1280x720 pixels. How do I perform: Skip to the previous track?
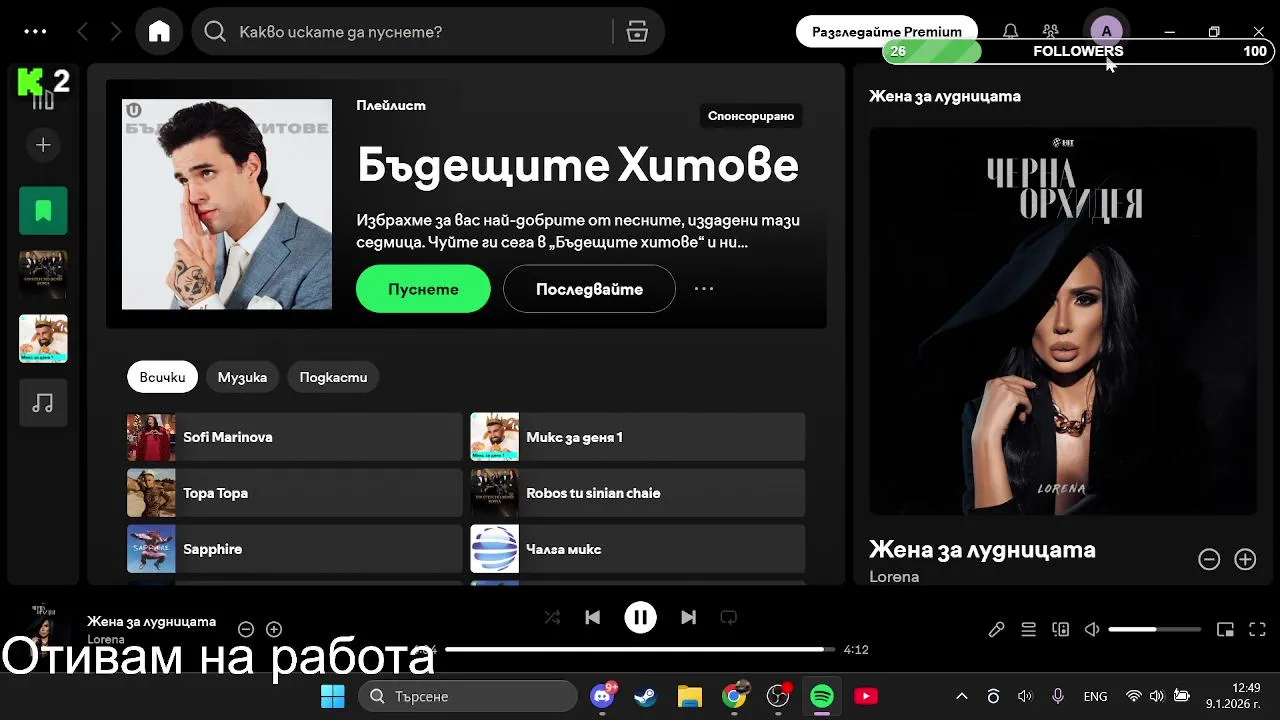(x=592, y=617)
